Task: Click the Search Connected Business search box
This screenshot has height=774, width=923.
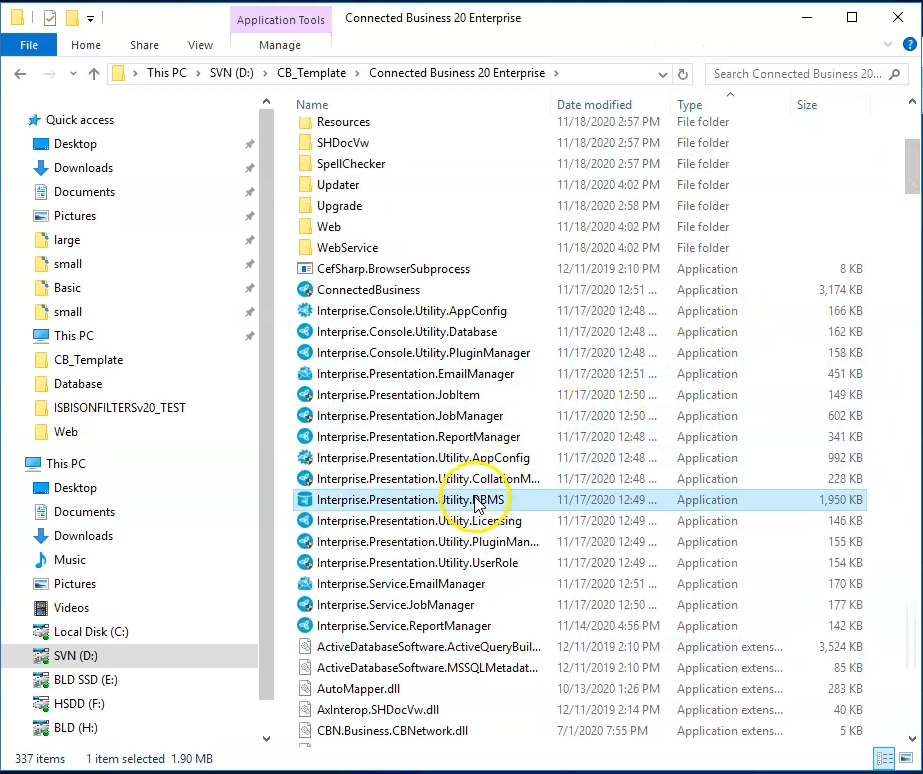Action: point(797,74)
